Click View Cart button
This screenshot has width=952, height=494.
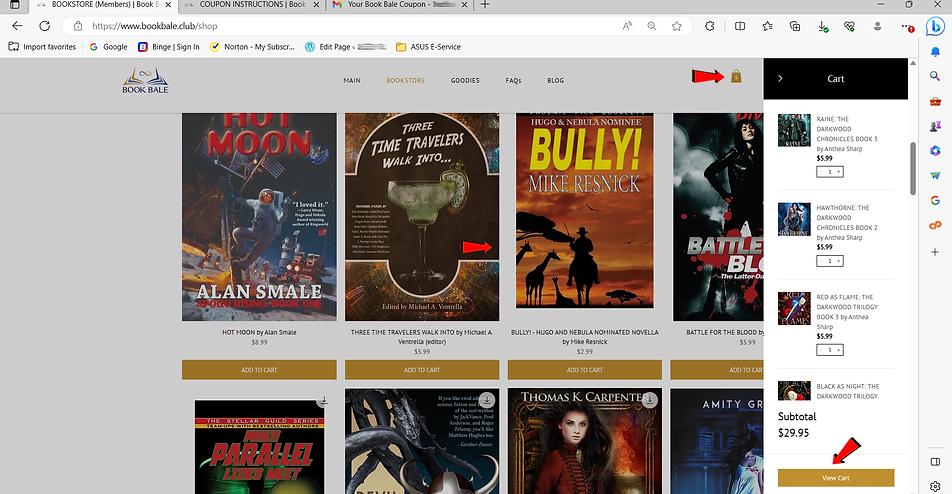click(836, 478)
